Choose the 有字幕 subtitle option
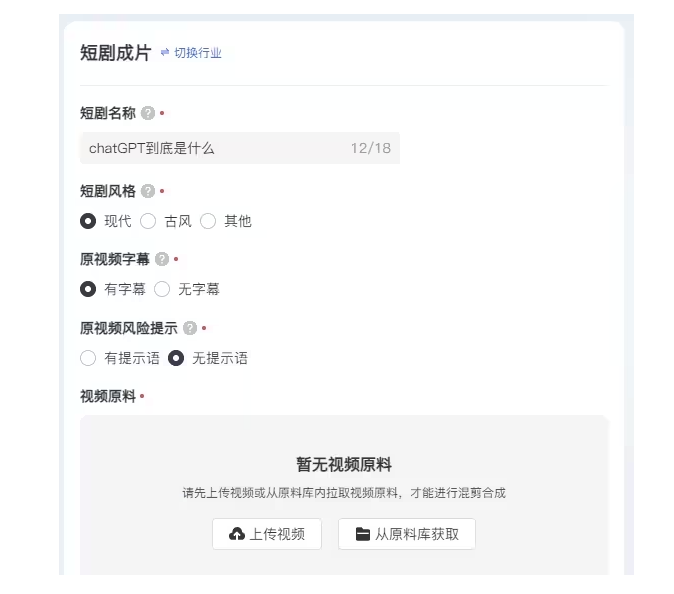This screenshot has height=594, width=674. coord(88,289)
